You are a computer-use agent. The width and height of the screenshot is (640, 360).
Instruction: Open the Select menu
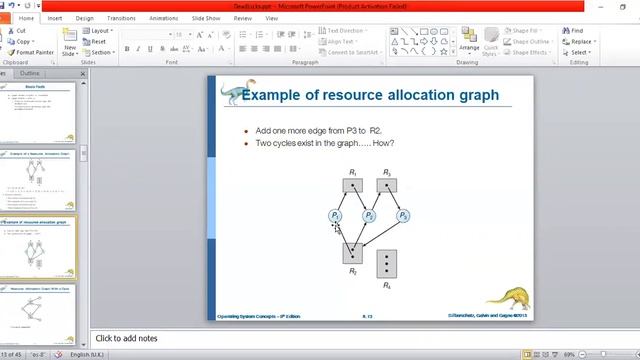tap(577, 52)
